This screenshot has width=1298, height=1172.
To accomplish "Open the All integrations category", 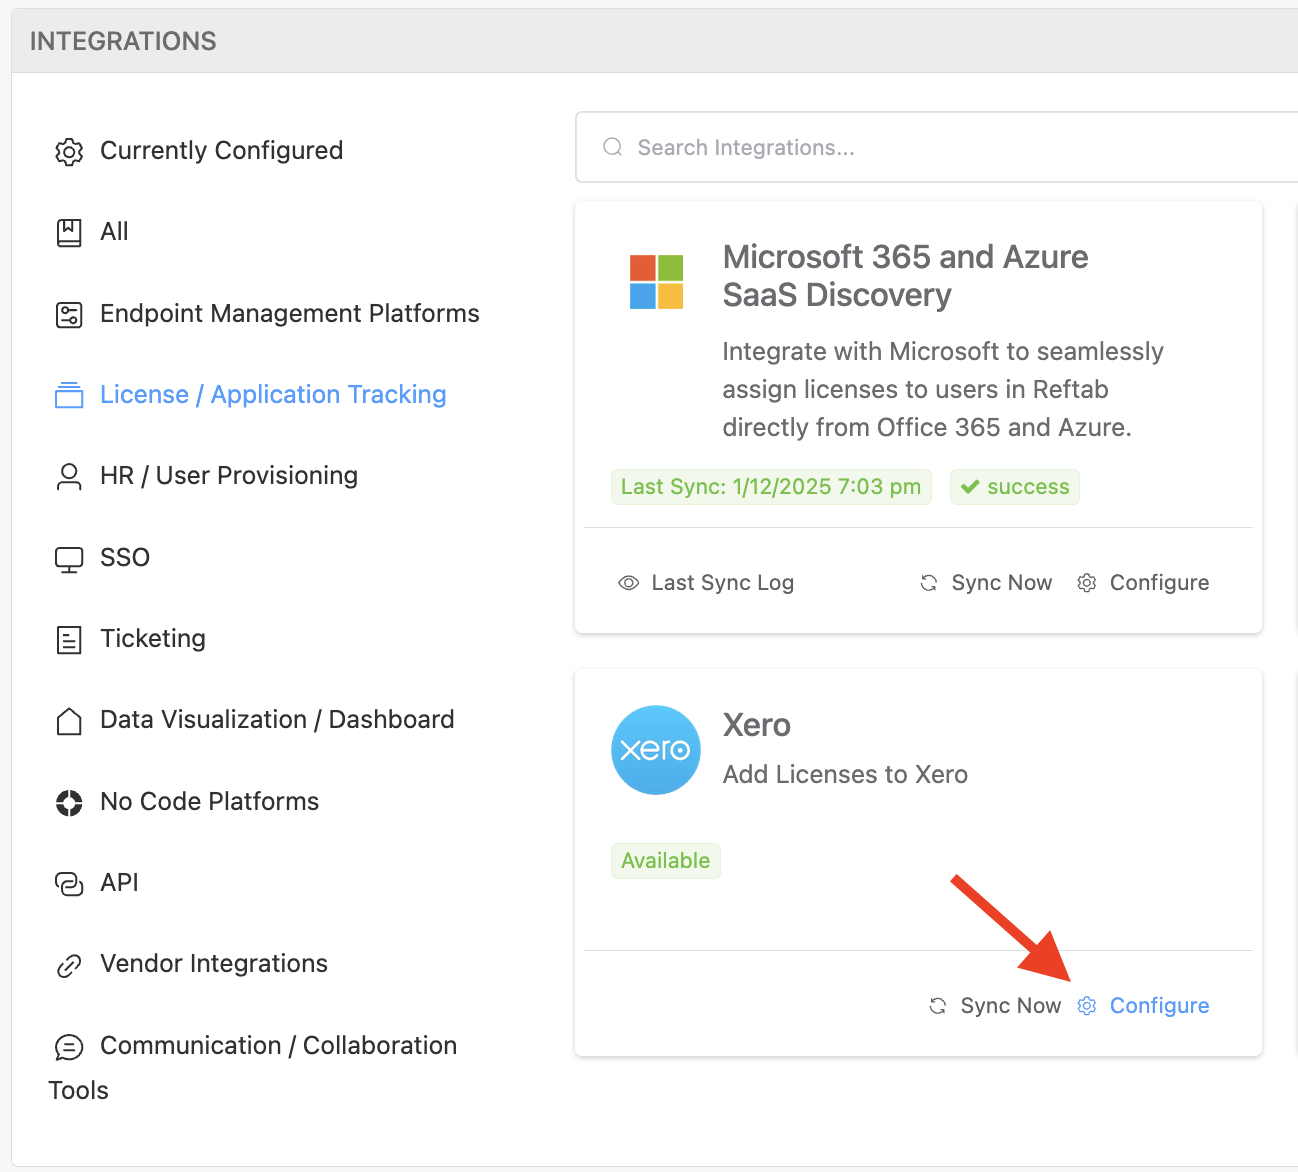I will pos(114,232).
